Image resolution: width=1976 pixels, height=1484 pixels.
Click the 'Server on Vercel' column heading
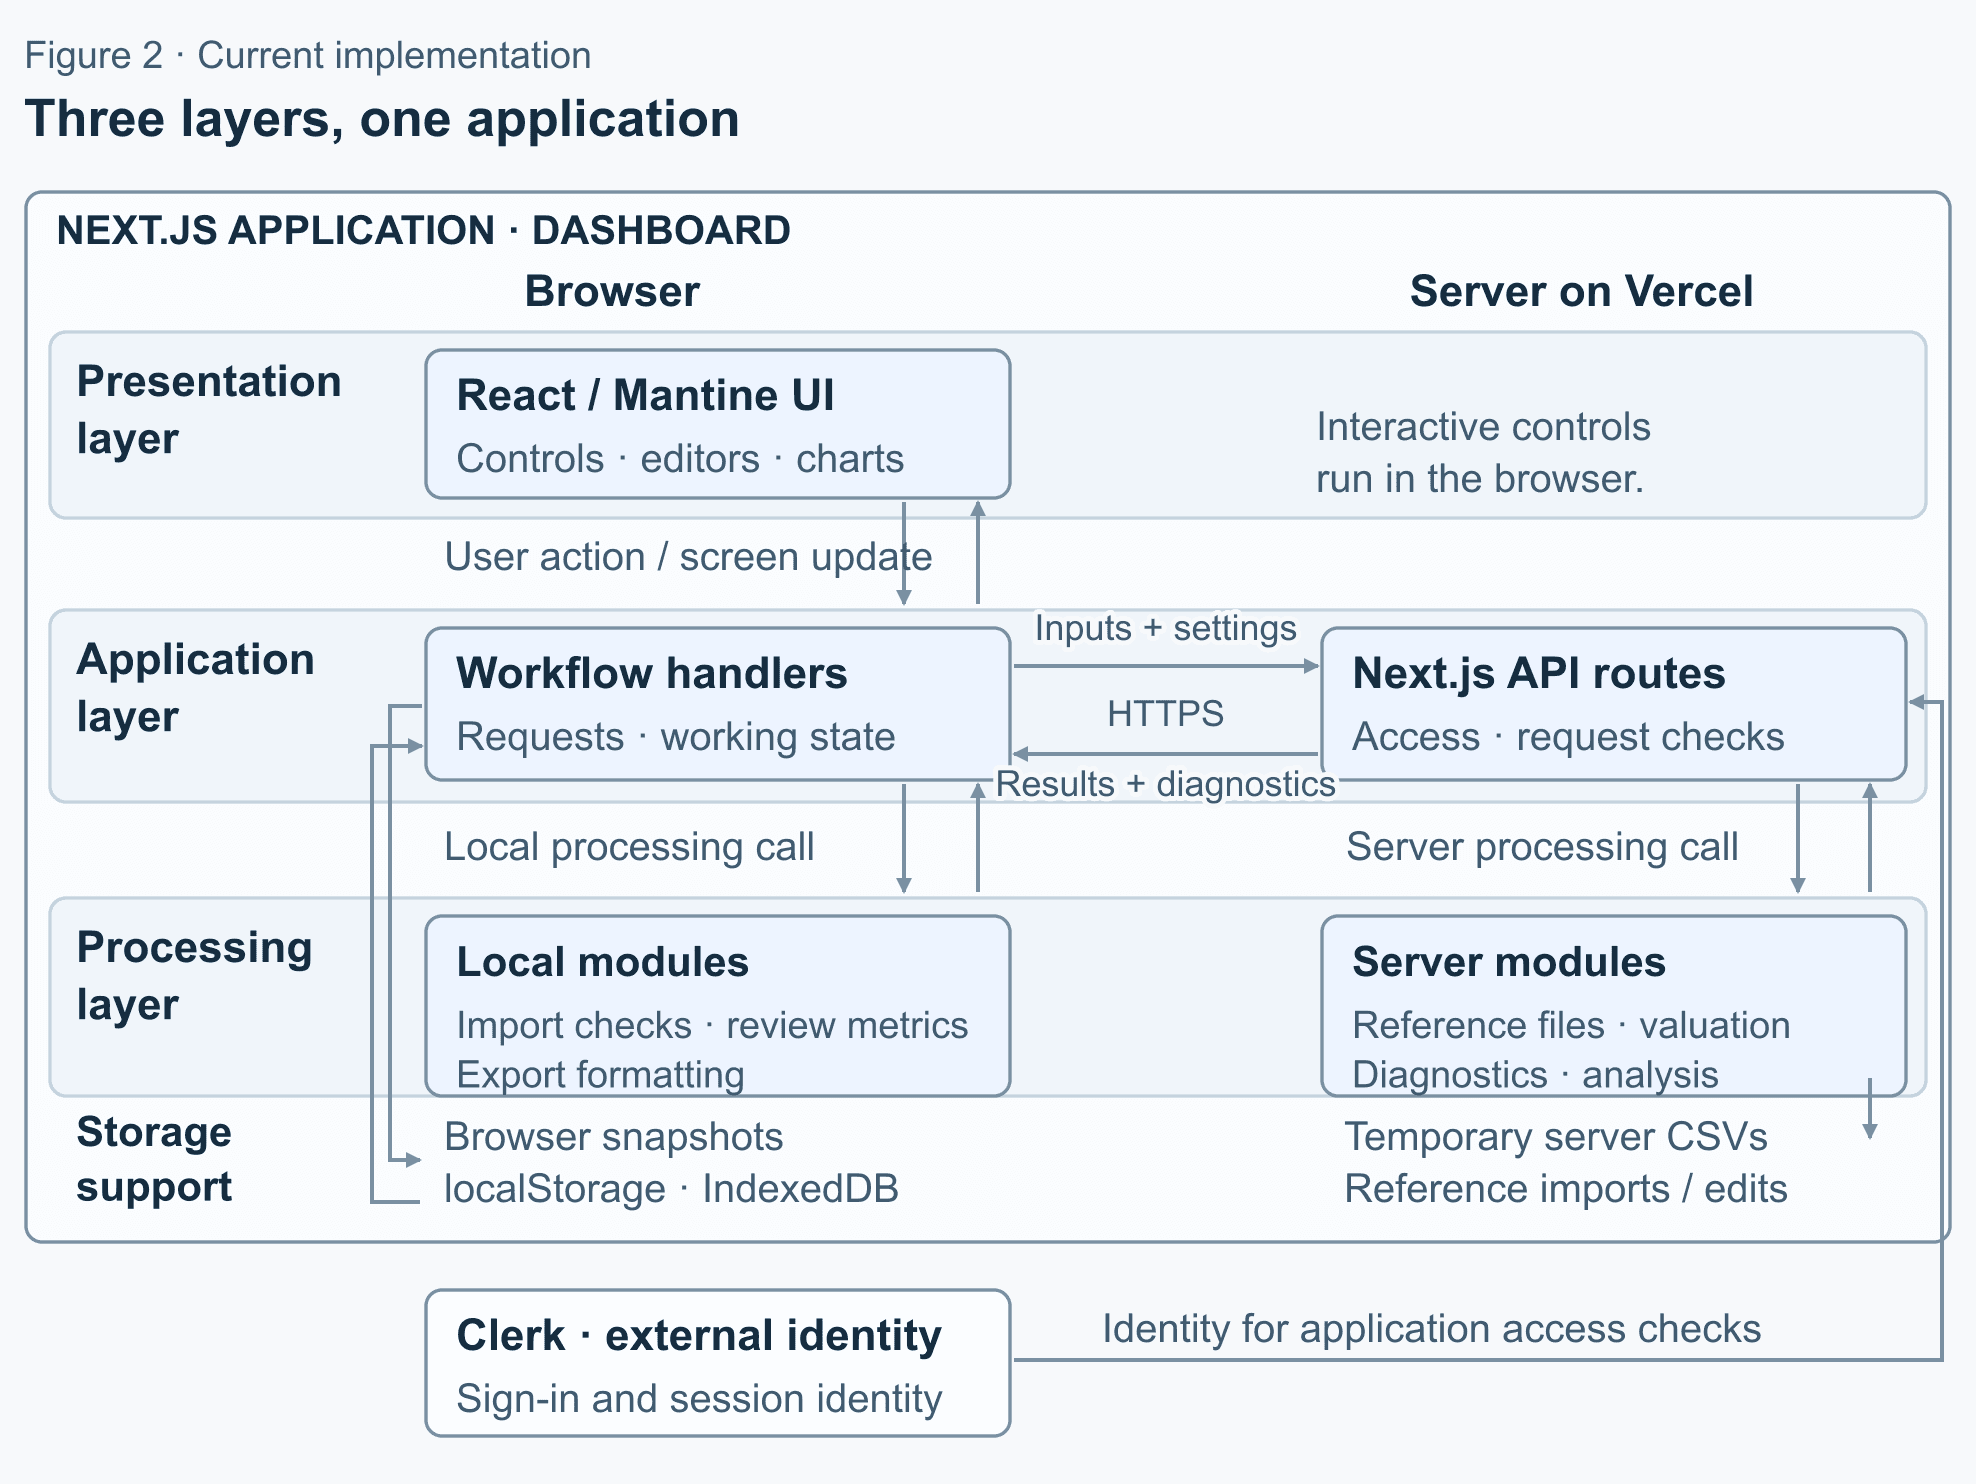click(1581, 292)
